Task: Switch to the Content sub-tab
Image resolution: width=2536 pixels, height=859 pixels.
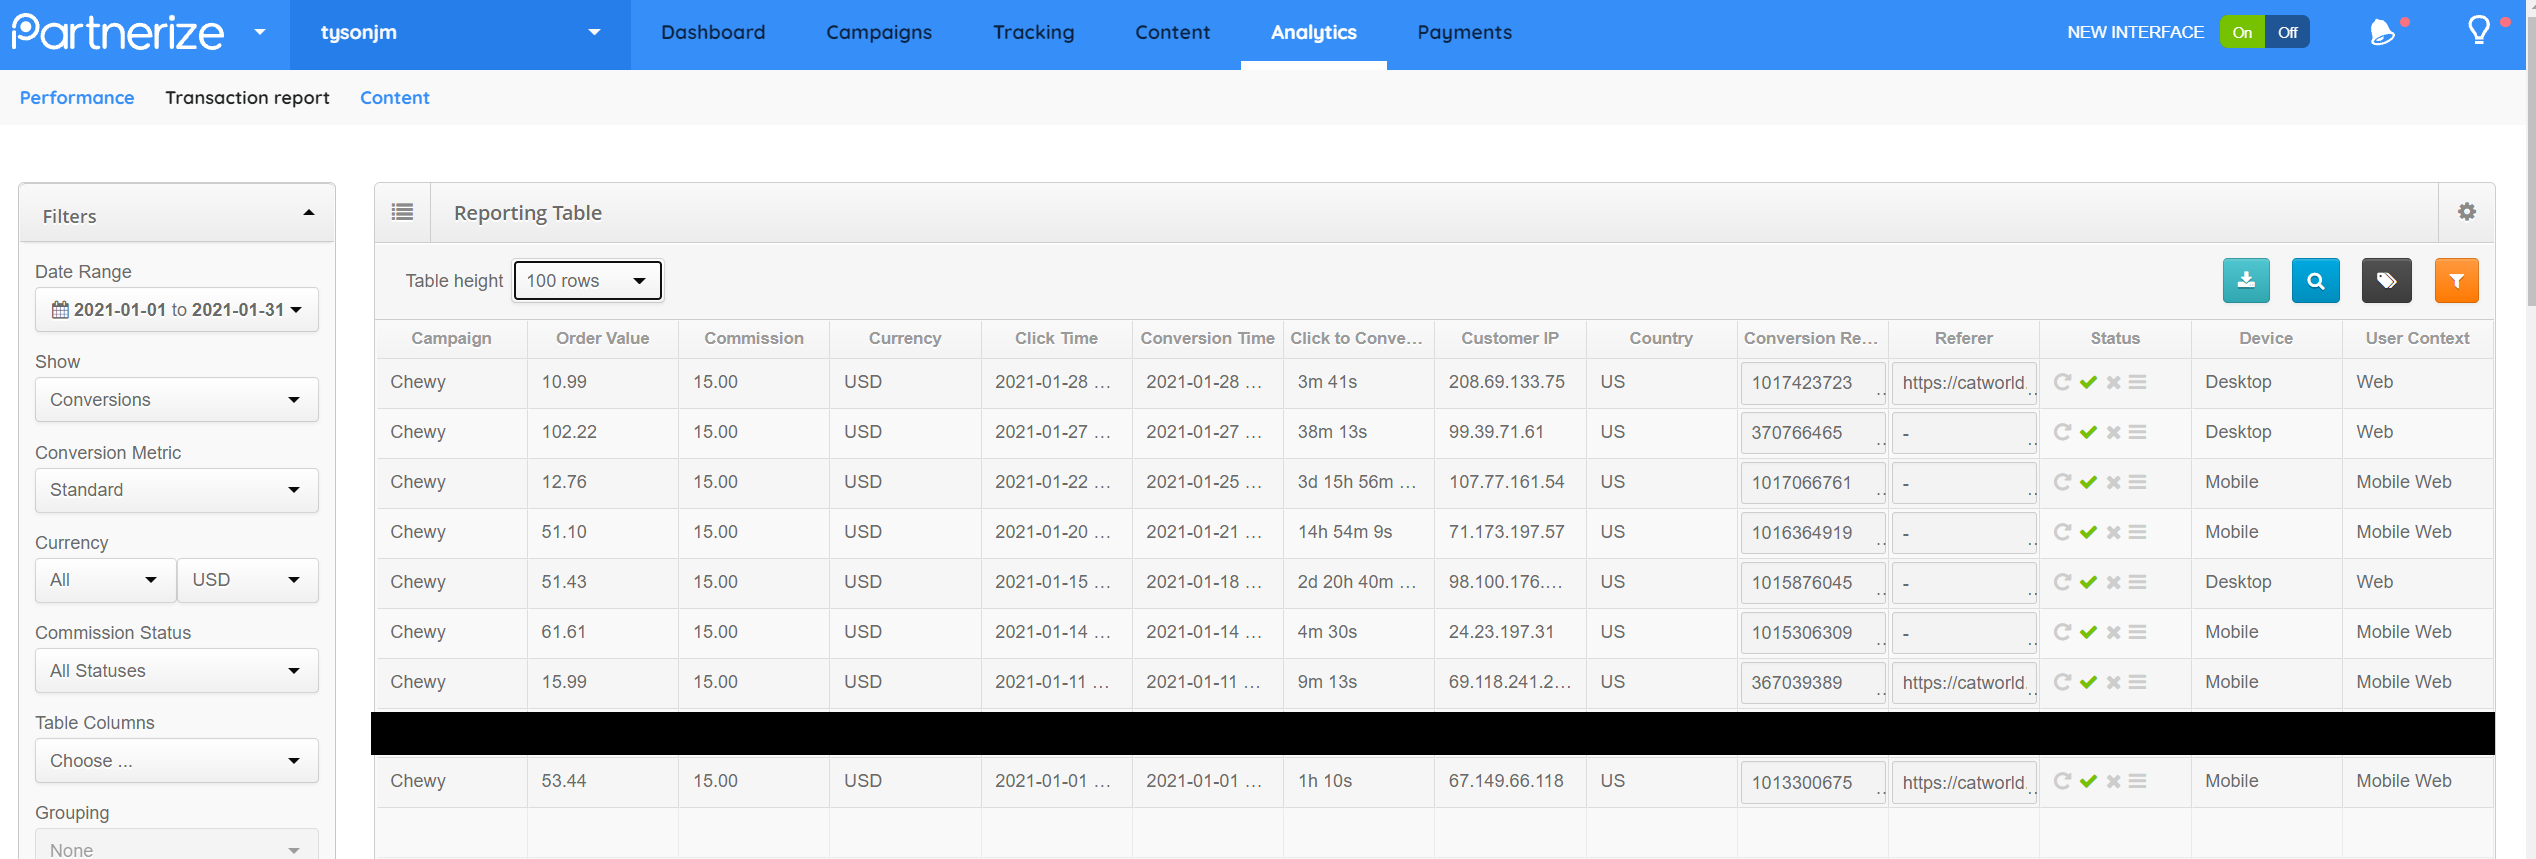Action: 395,98
